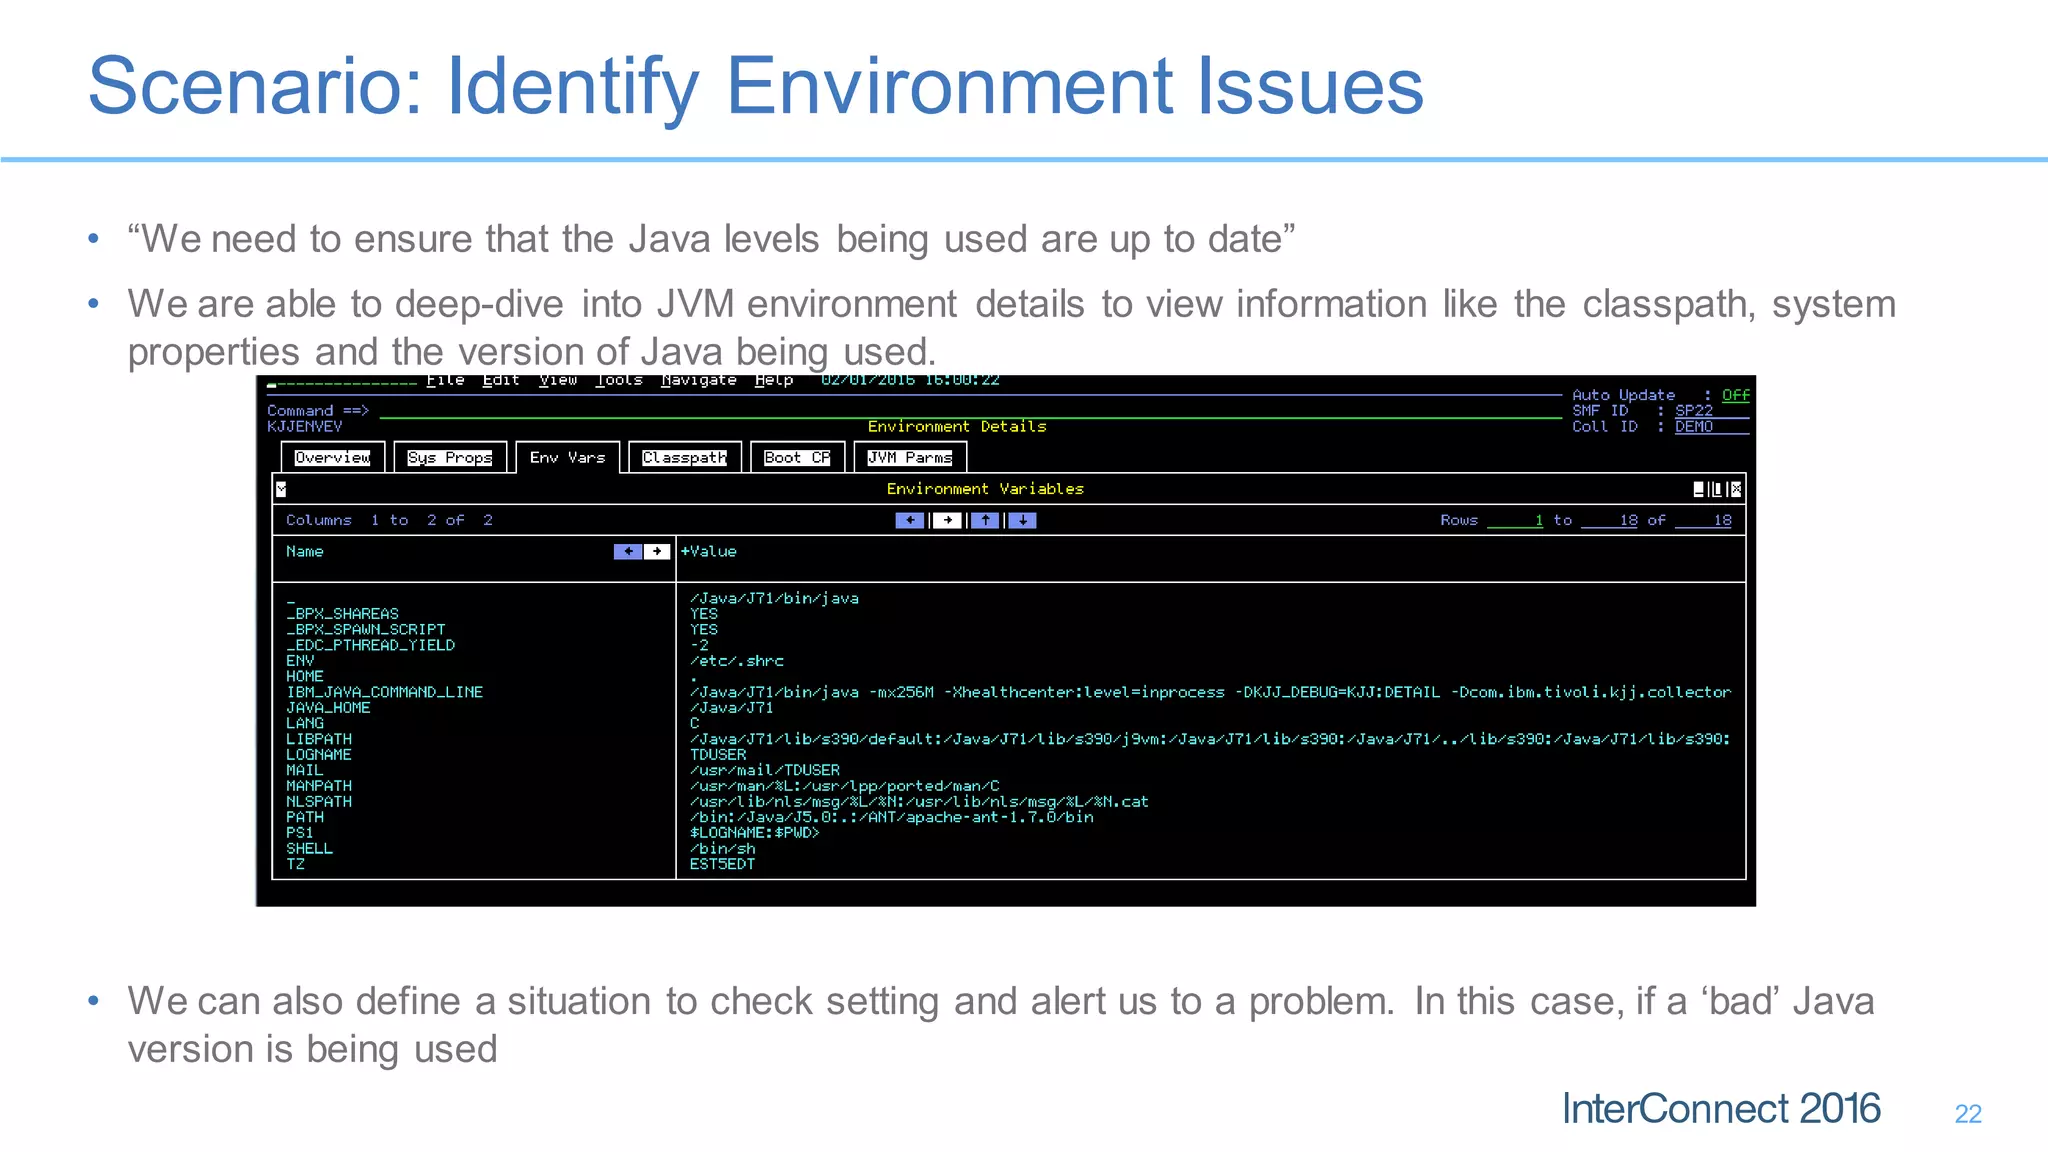Image resolution: width=2048 pixels, height=1152 pixels.
Task: Click the /Java/J71/bin/java value
Action: [x=774, y=598]
